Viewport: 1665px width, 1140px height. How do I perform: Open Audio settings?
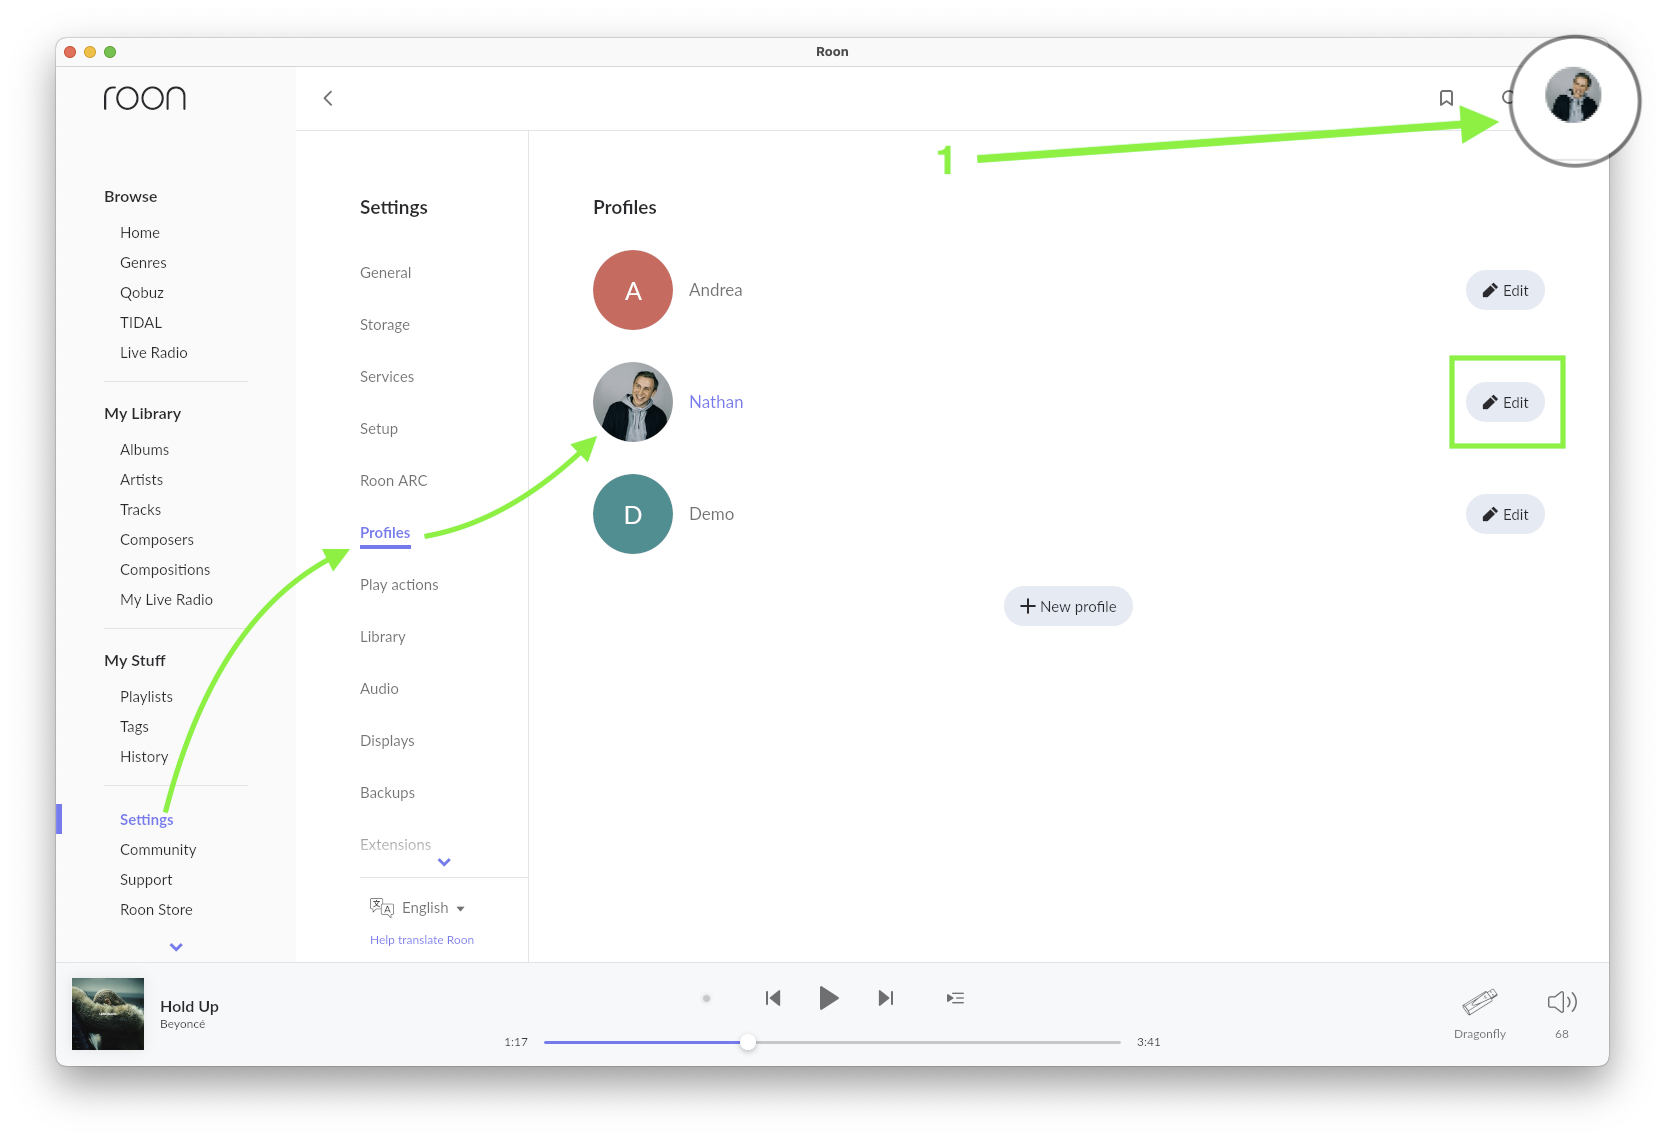[379, 689]
